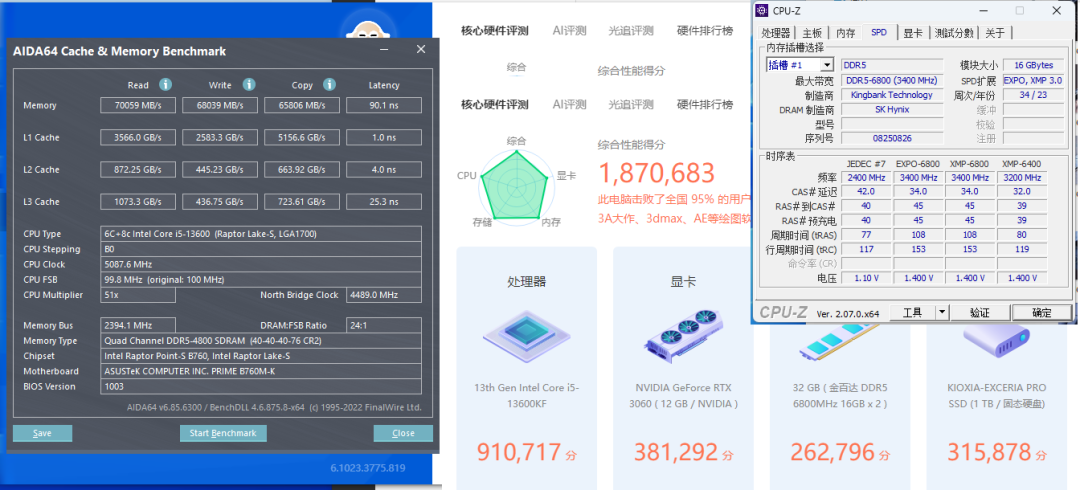Screen dimensions: 1080x490
Task: Click the SK Hynix DRAM manufacturer field
Action: coord(891,110)
